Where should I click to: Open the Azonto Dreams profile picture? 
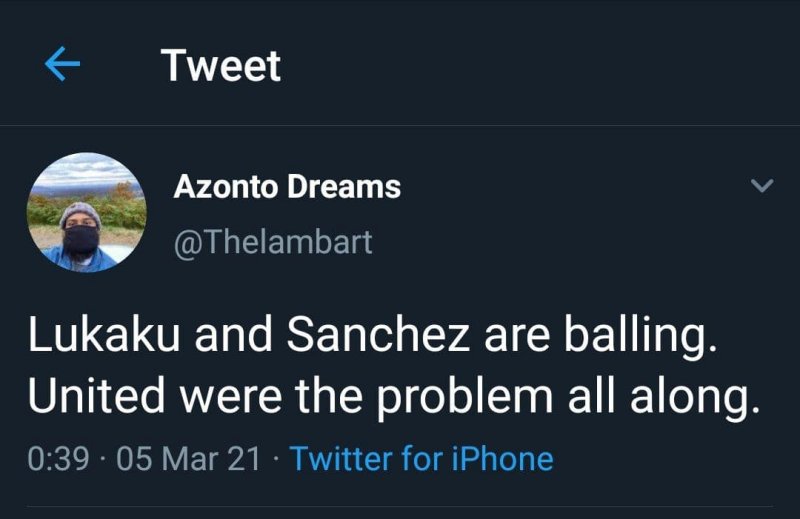click(86, 213)
